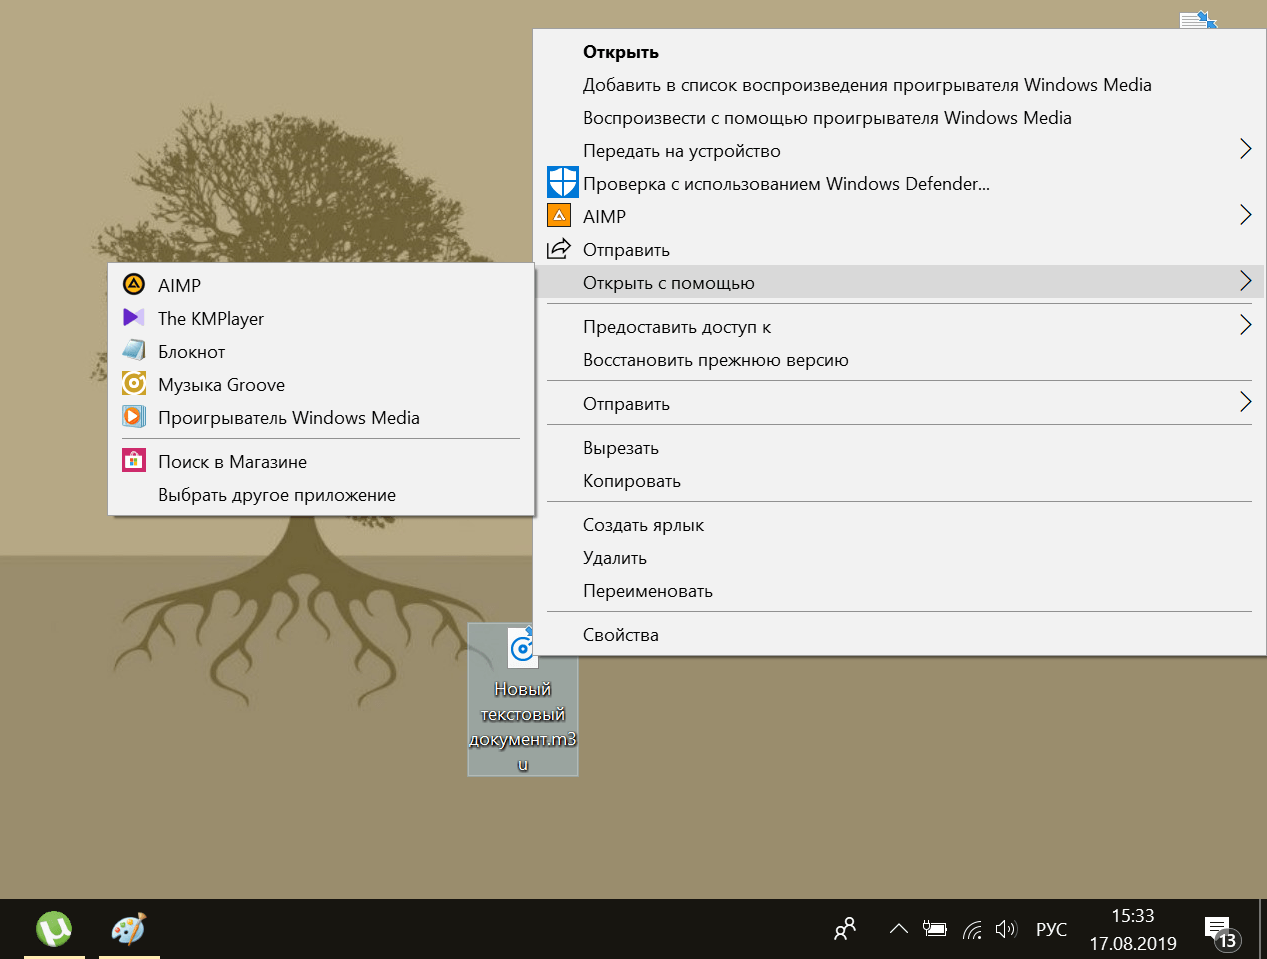Choose the AIMP icon in the Open-with submenu
This screenshot has width=1267, height=959.
(134, 285)
